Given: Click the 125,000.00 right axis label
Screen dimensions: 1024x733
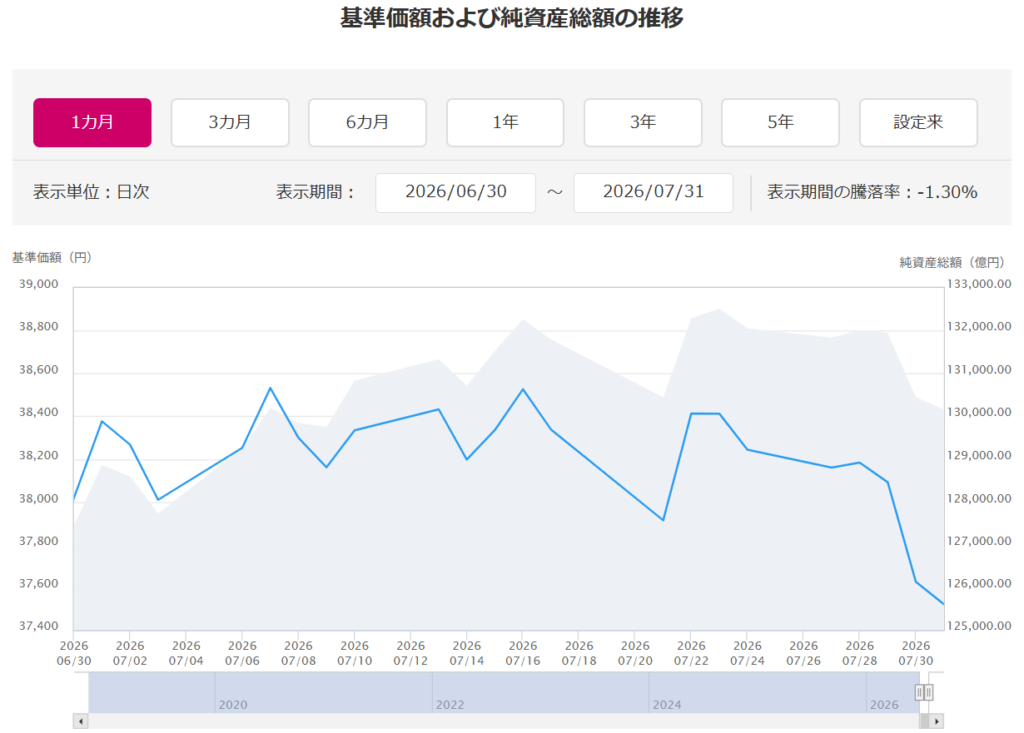Looking at the screenshot, I should pos(979,626).
